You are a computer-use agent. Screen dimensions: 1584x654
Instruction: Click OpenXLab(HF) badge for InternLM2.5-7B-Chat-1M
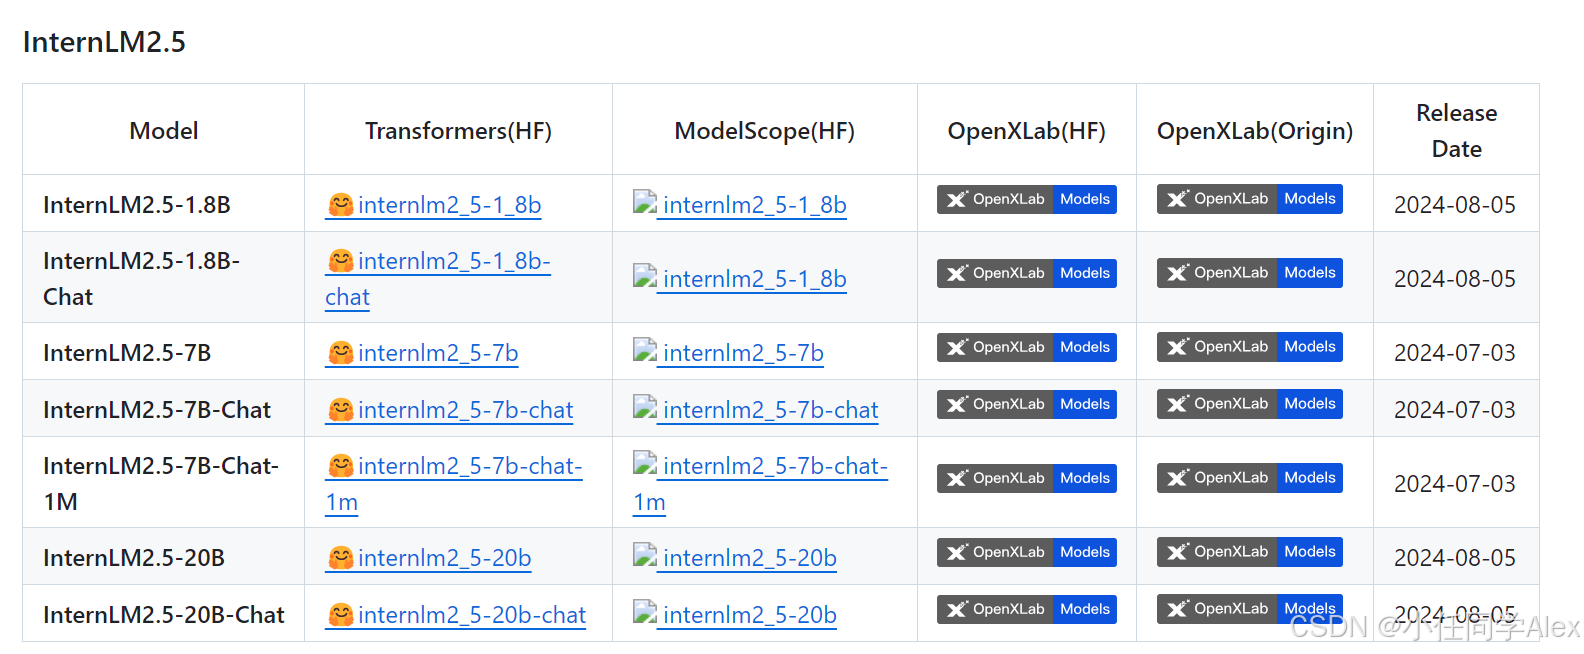pyautogui.click(x=1027, y=479)
